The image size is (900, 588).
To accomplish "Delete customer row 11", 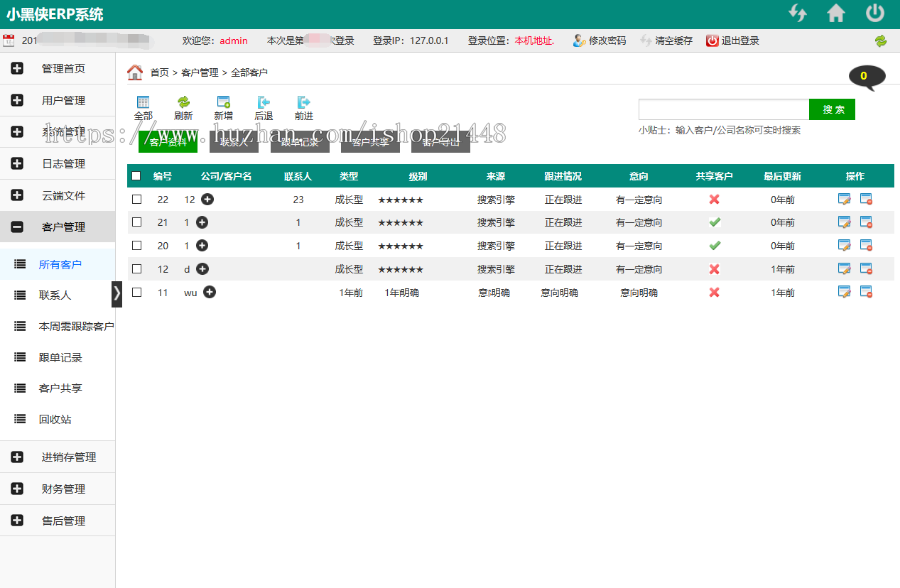I will click(x=866, y=292).
